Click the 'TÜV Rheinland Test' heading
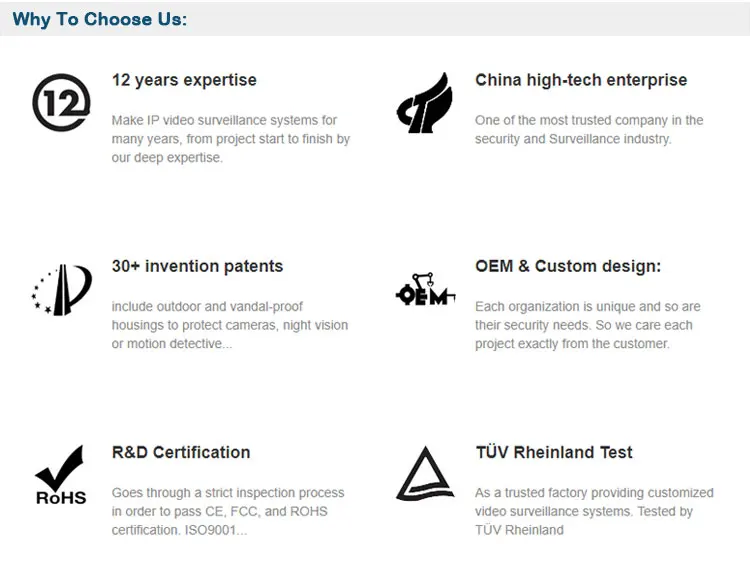 (x=554, y=452)
